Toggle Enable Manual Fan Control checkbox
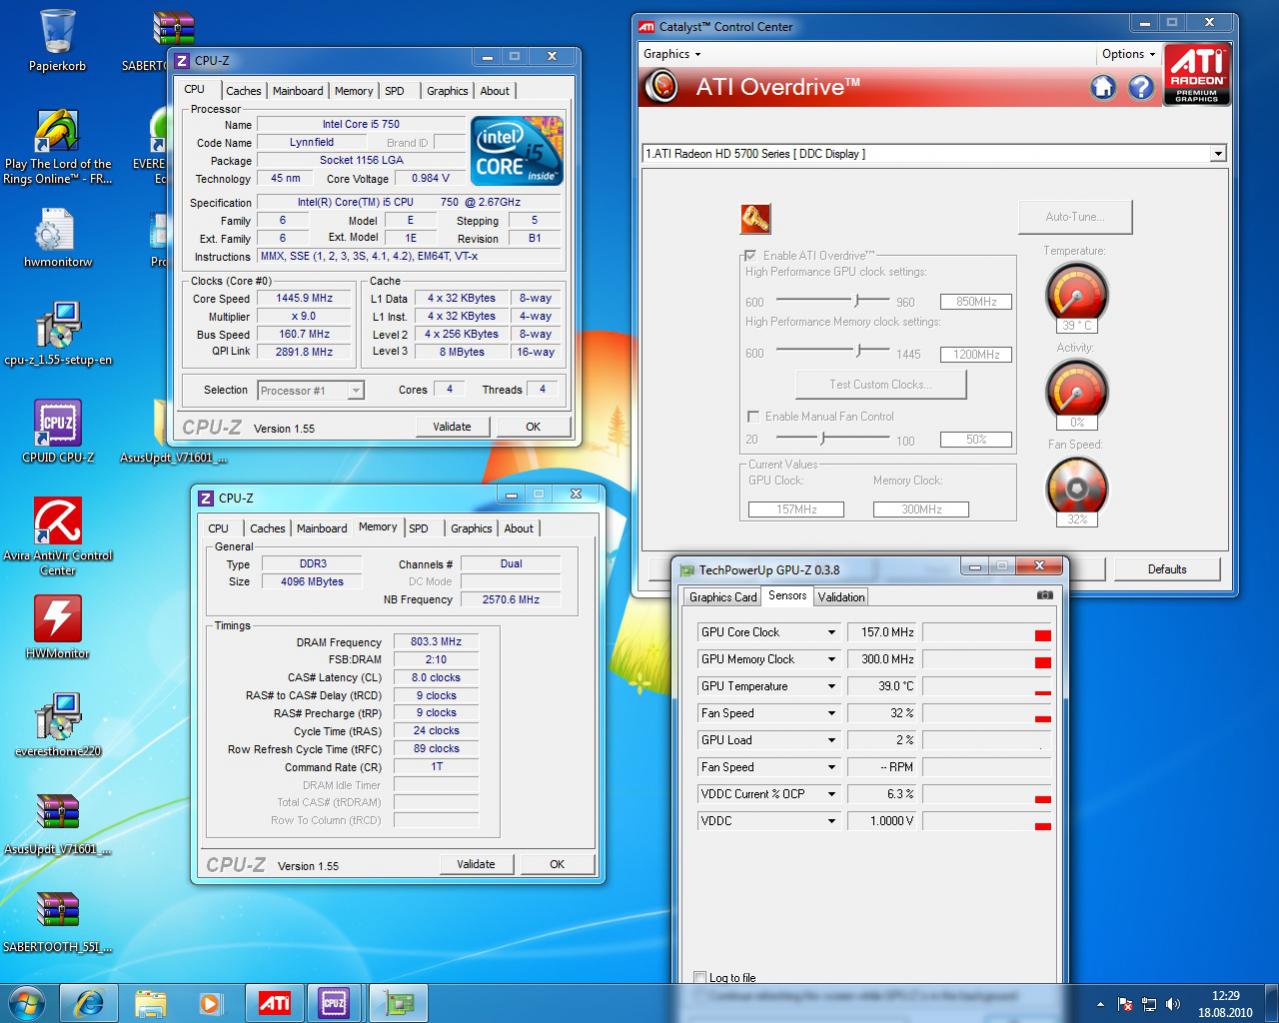This screenshot has width=1279, height=1023. click(x=753, y=416)
